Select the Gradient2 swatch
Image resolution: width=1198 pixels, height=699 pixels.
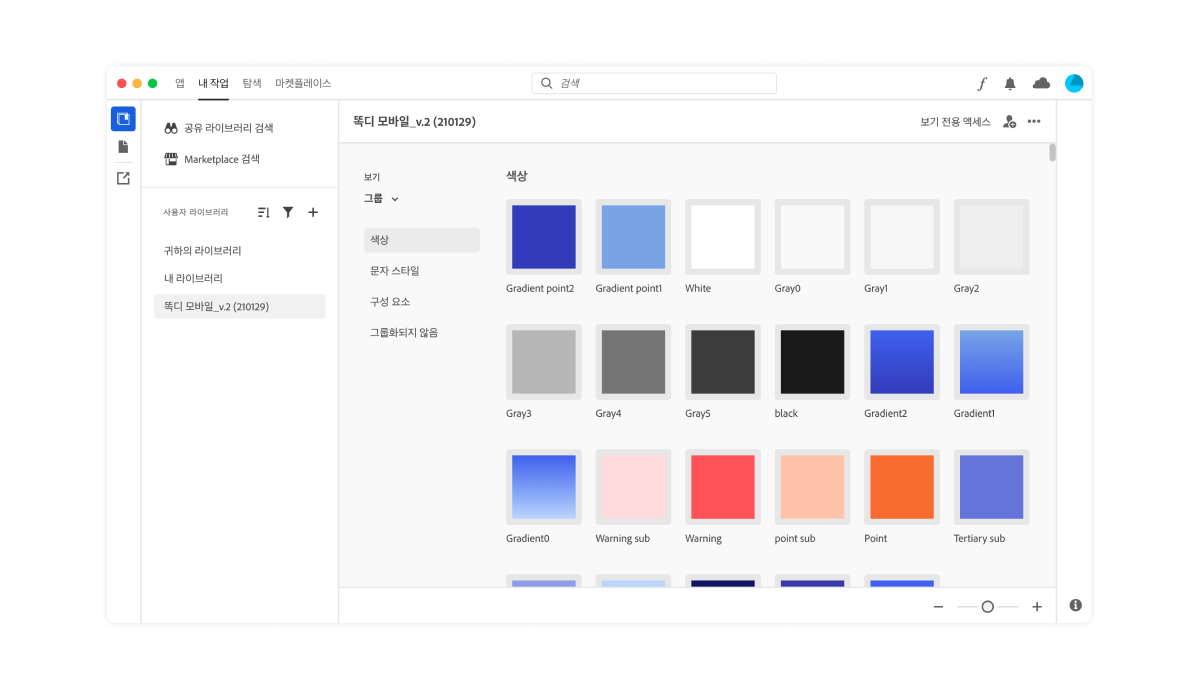pyautogui.click(x=902, y=362)
